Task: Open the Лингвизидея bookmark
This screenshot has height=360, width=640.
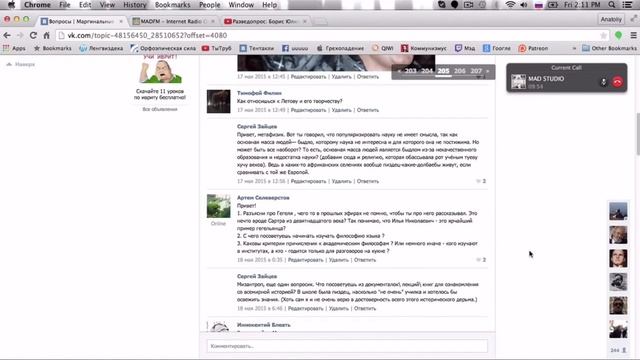Action: 101,48
